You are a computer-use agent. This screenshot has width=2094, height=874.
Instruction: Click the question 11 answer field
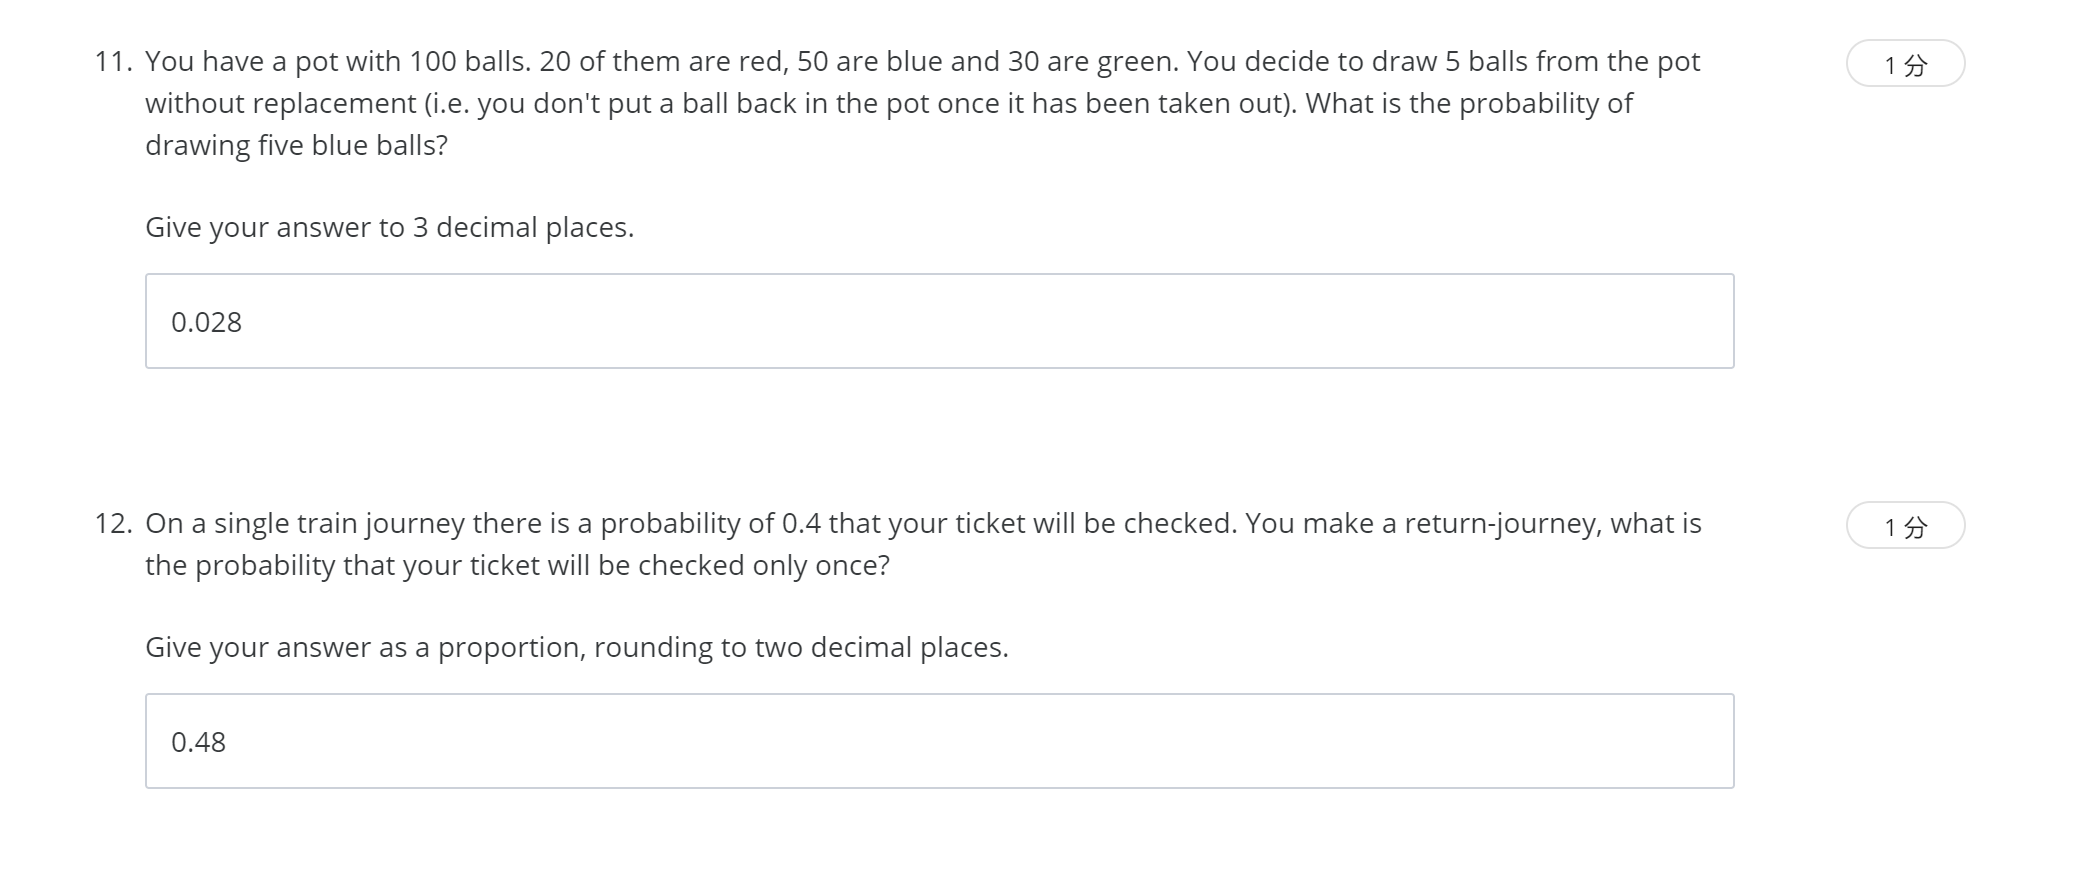tap(938, 321)
